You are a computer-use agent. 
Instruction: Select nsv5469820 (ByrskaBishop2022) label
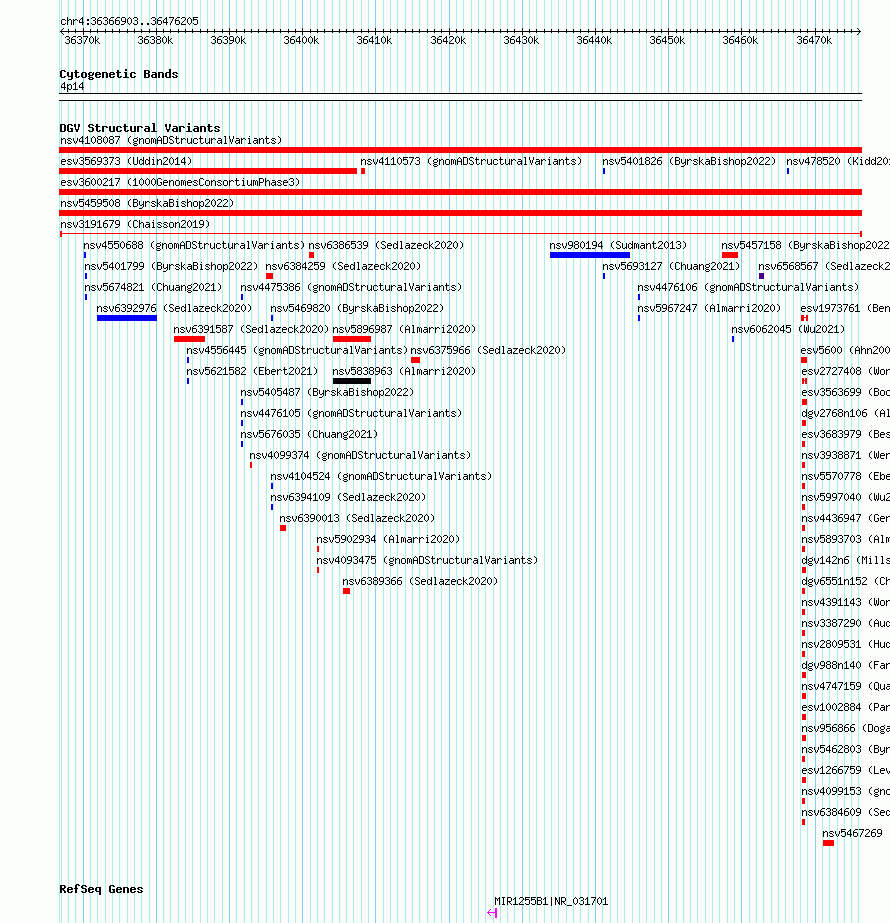point(357,308)
